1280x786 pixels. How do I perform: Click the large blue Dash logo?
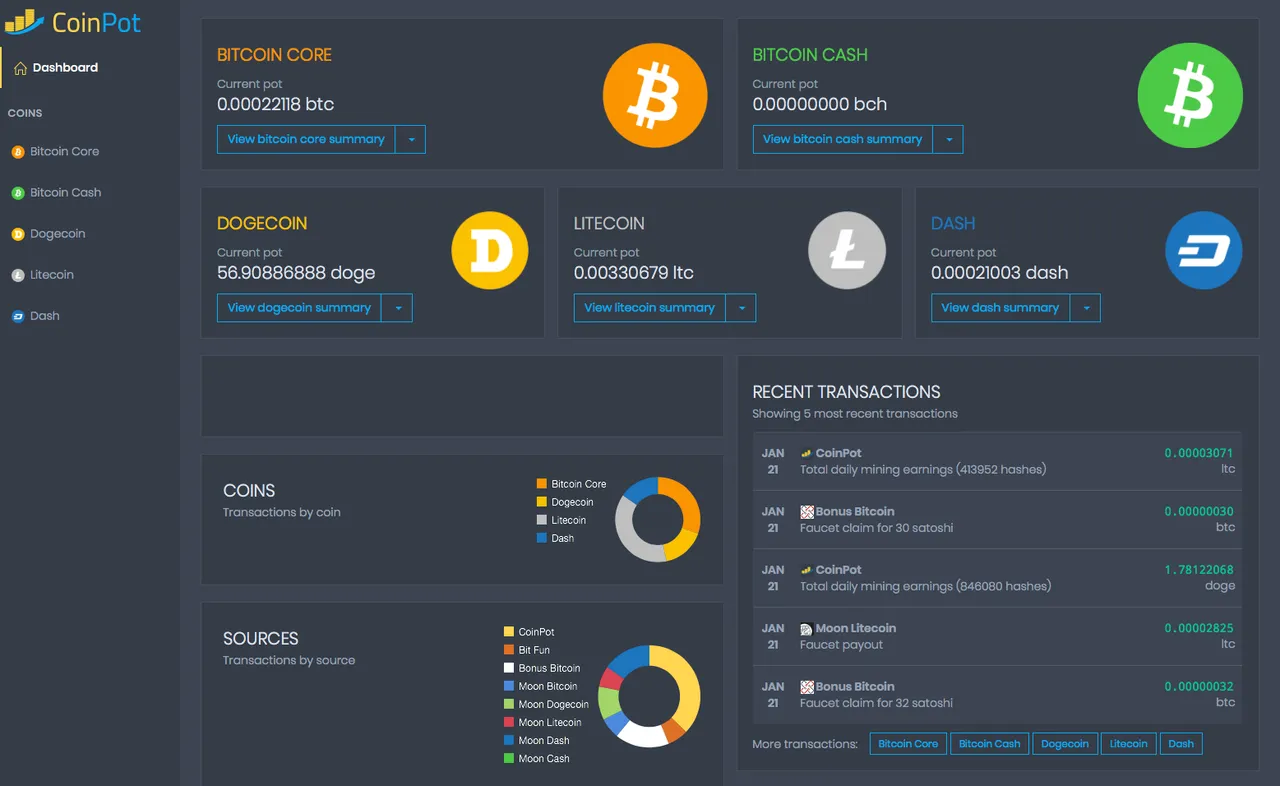[x=1204, y=251]
